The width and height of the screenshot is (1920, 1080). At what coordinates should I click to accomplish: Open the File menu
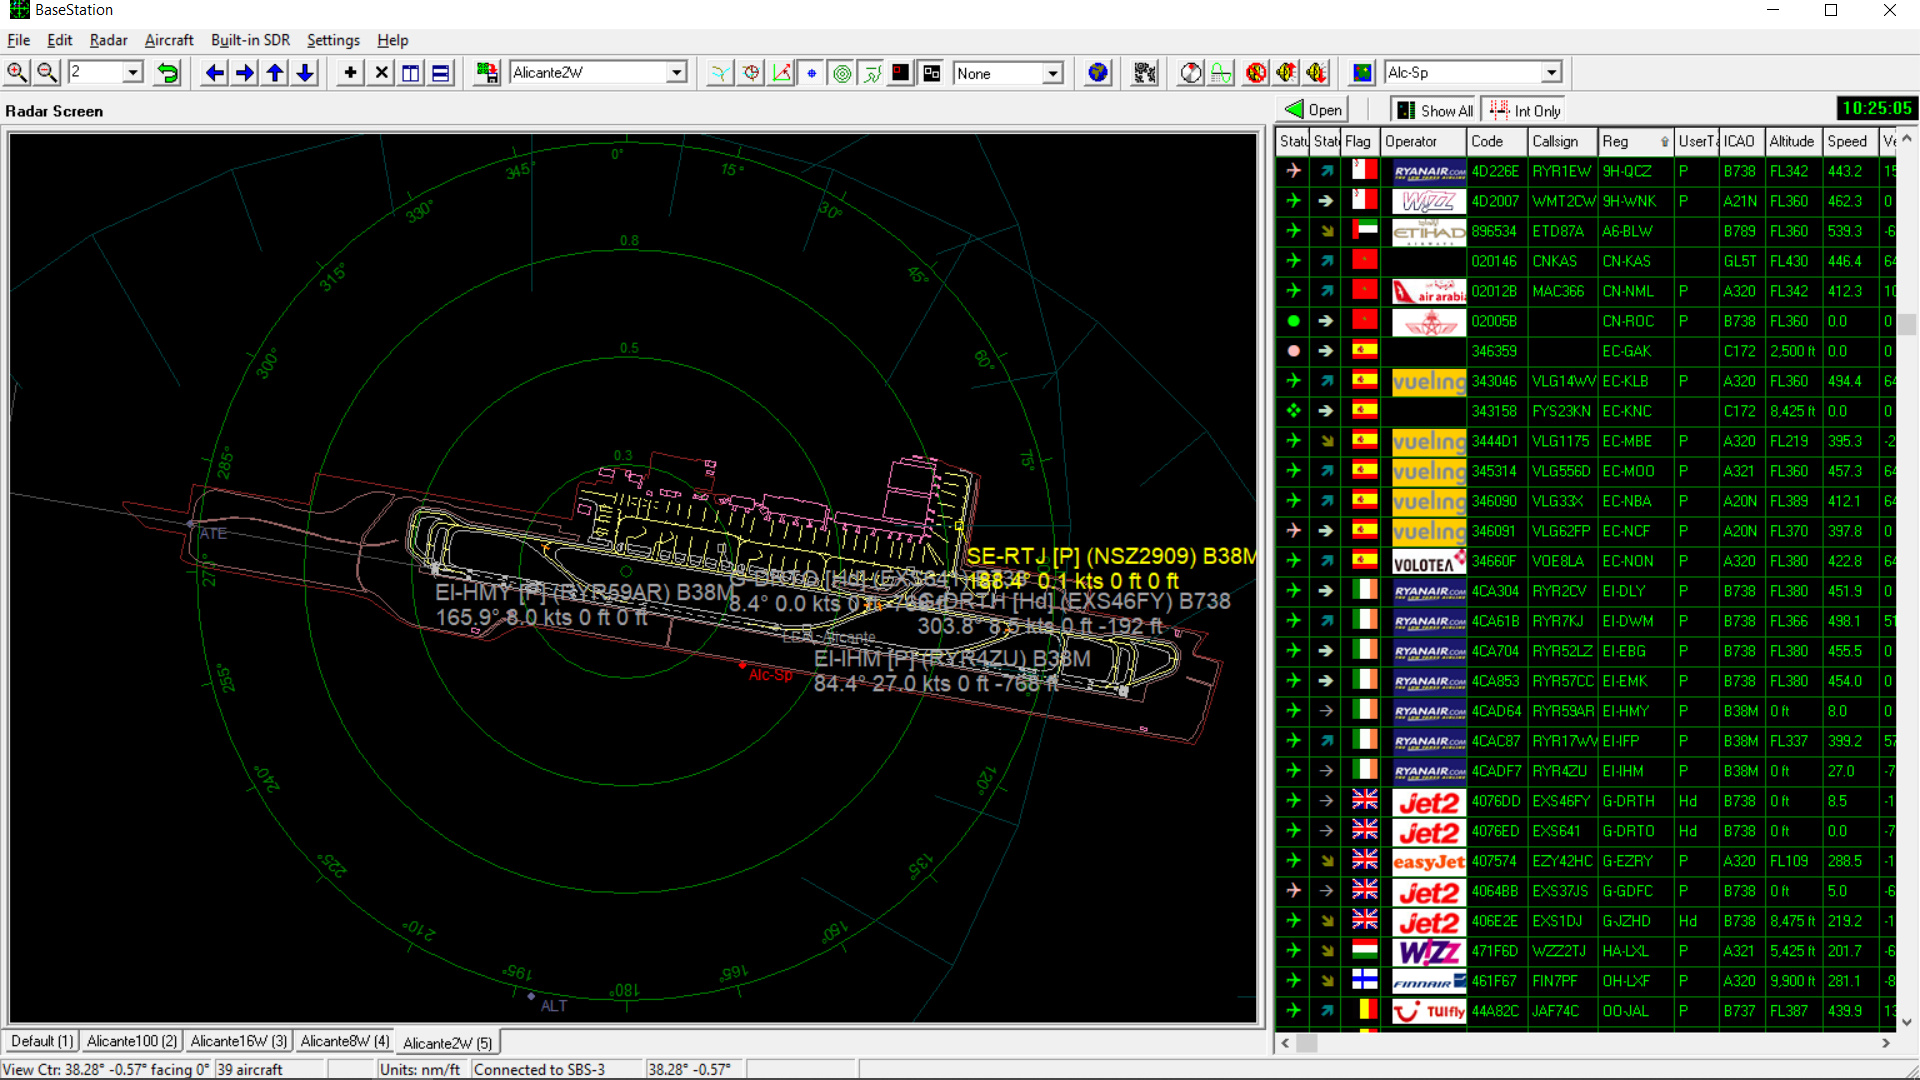[x=18, y=40]
